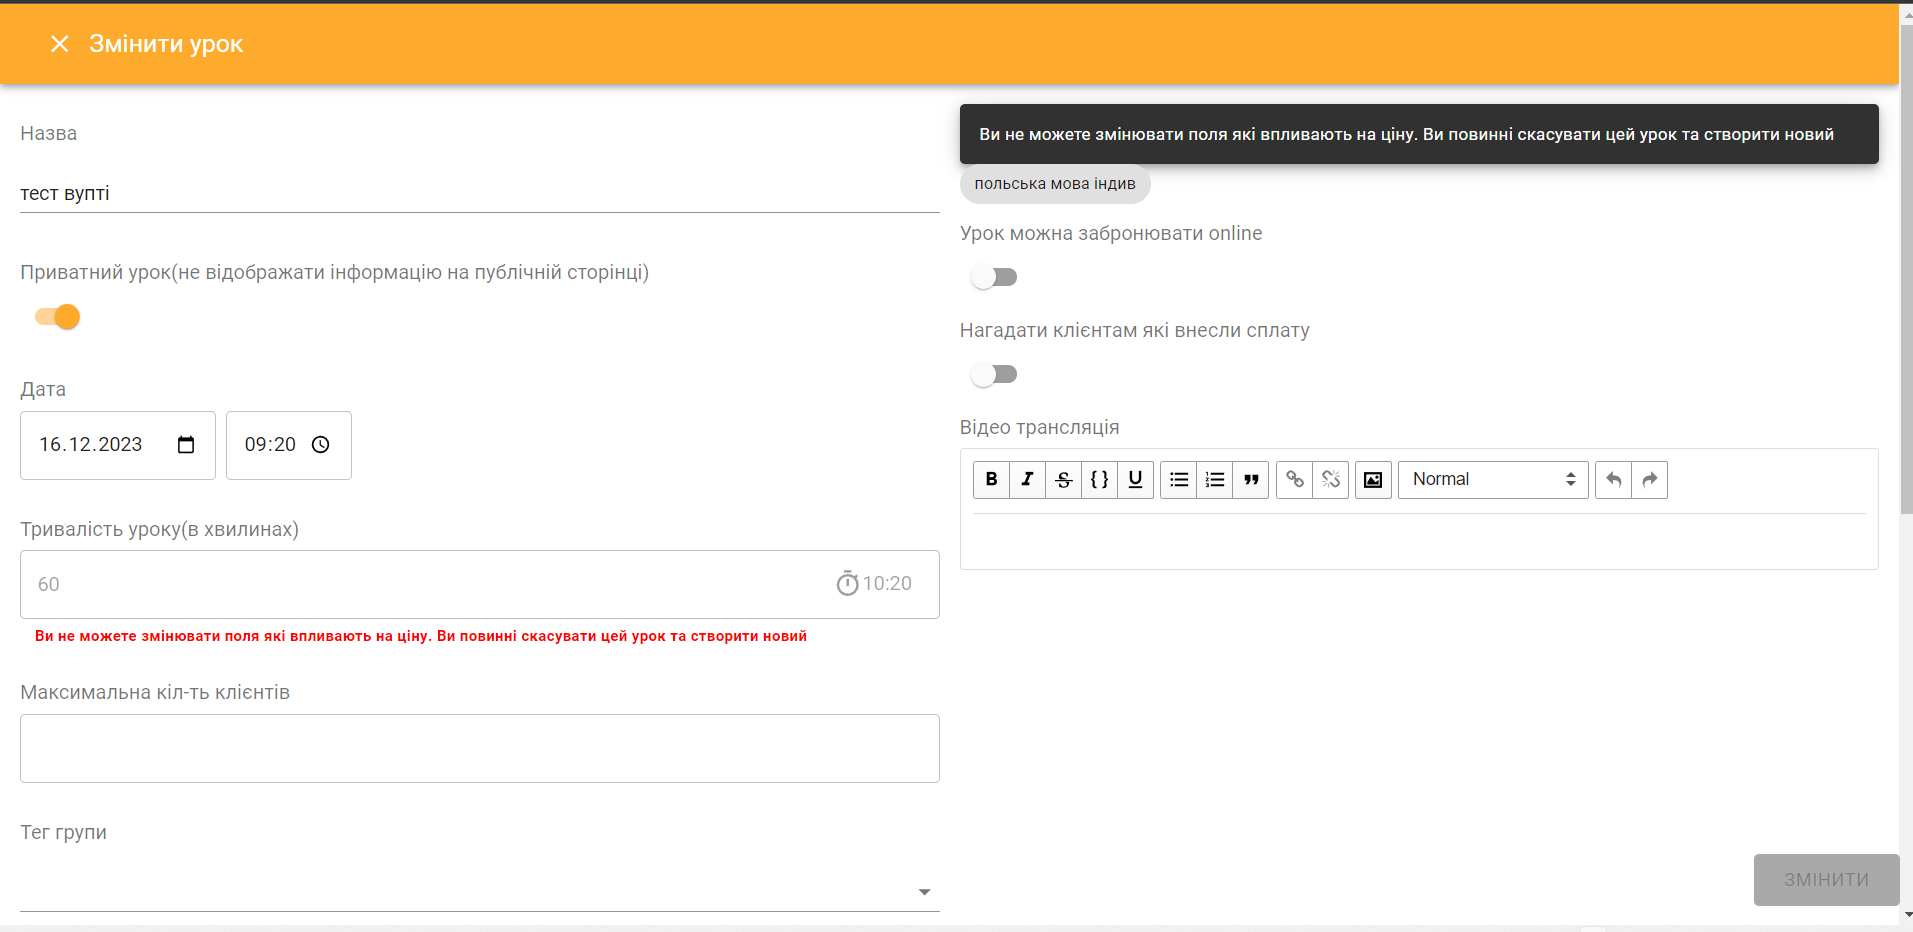Open the time picker showing 09:20

pyautogui.click(x=320, y=445)
